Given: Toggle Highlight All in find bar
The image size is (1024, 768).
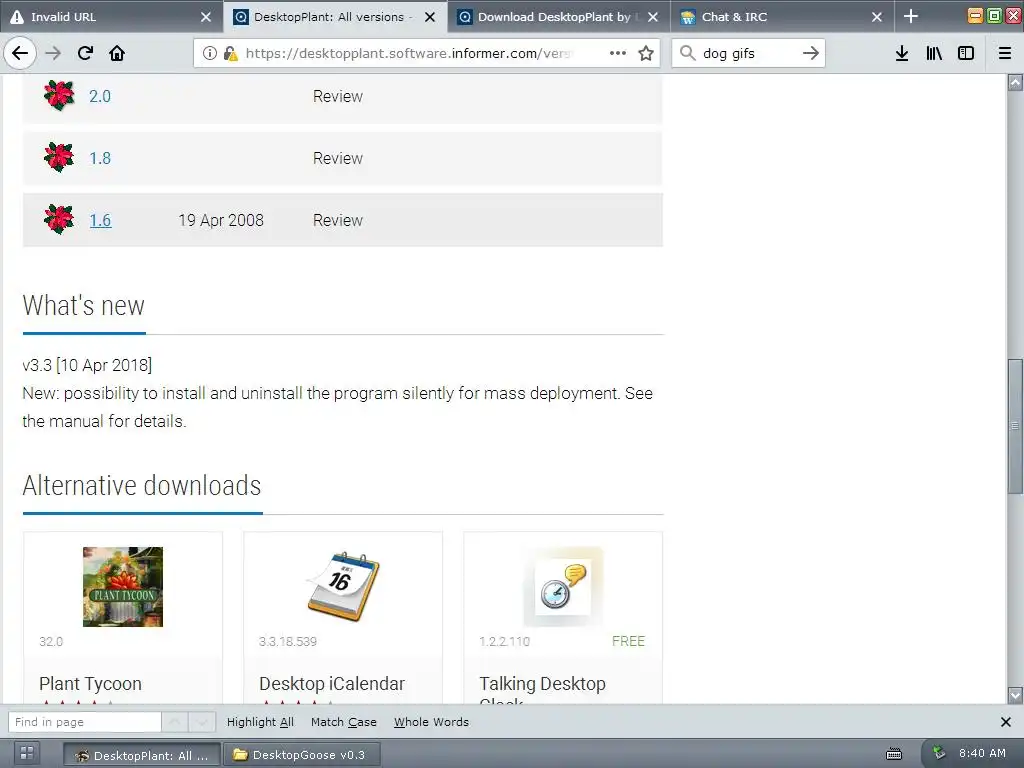Looking at the screenshot, I should pos(260,722).
